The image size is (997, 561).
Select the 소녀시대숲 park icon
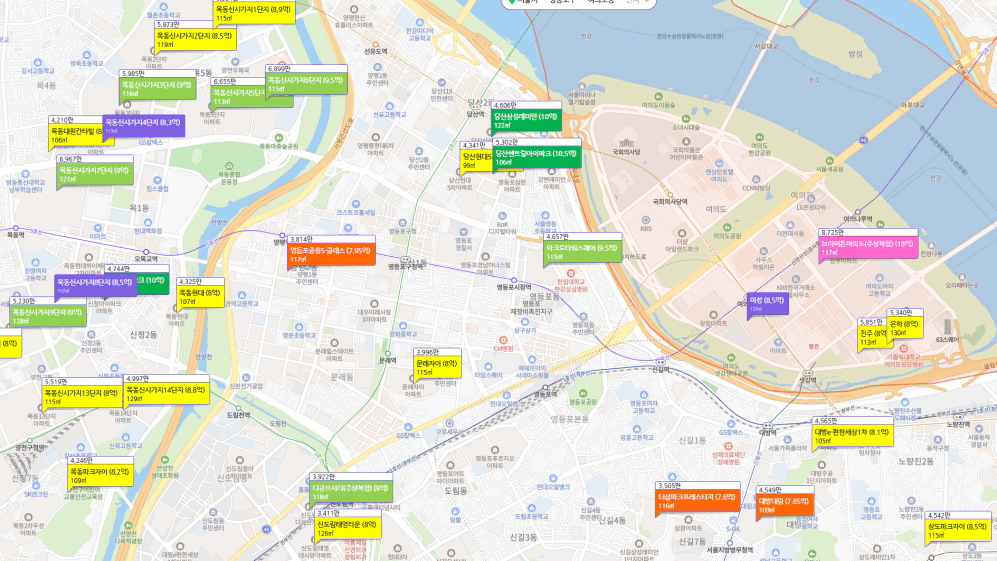click(686, 119)
